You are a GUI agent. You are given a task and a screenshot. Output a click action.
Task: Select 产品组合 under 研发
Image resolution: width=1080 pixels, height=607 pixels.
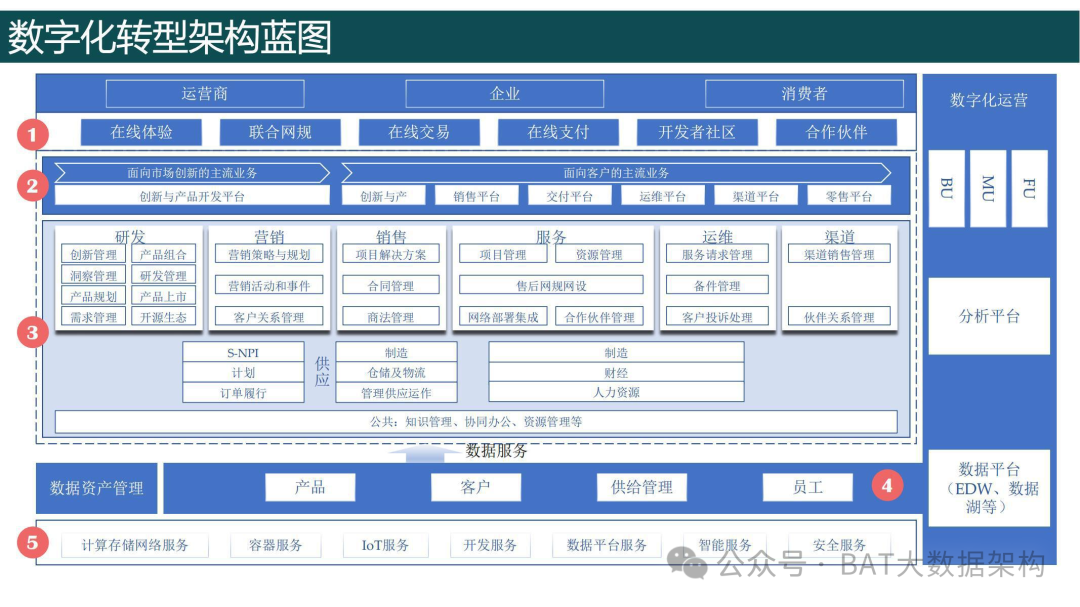coord(163,254)
